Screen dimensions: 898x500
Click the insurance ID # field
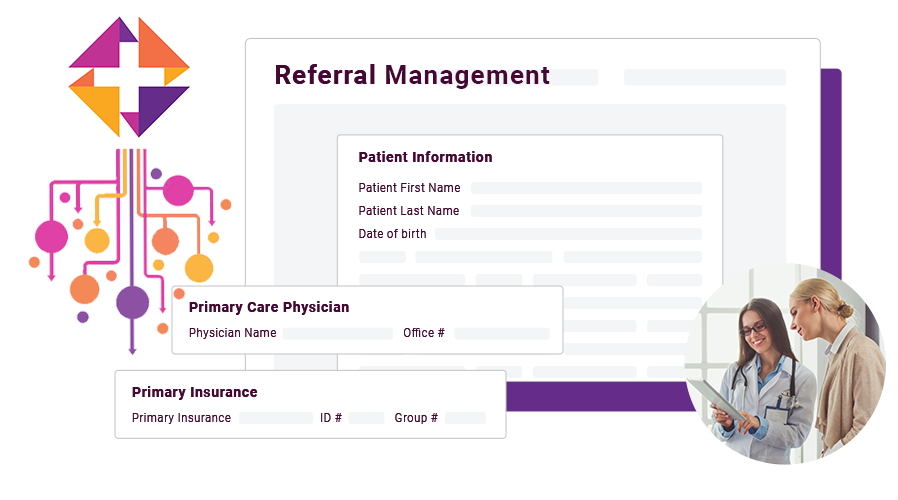pyautogui.click(x=366, y=418)
